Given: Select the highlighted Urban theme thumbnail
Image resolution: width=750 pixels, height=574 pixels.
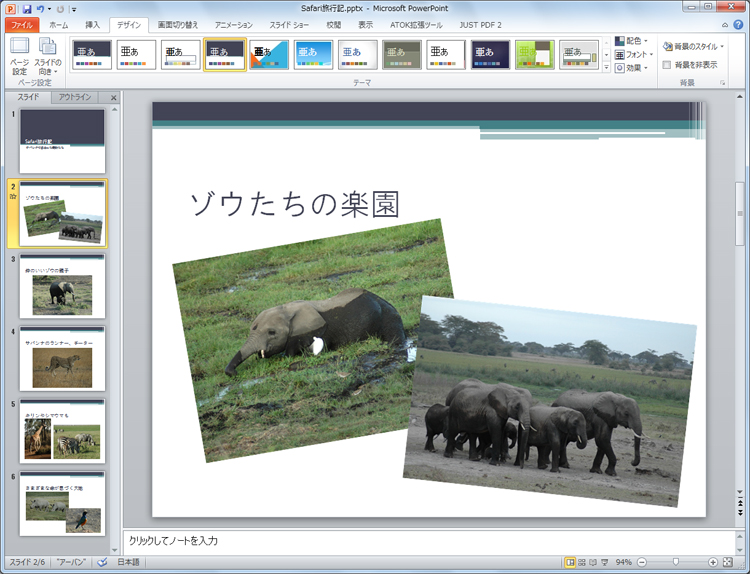Looking at the screenshot, I should [x=225, y=55].
